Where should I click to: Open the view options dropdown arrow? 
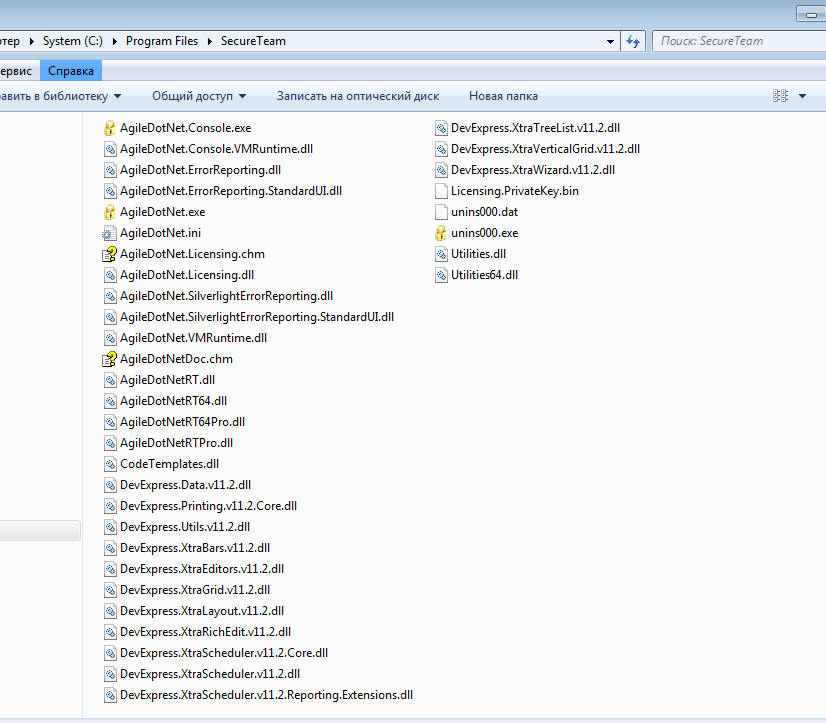point(802,96)
